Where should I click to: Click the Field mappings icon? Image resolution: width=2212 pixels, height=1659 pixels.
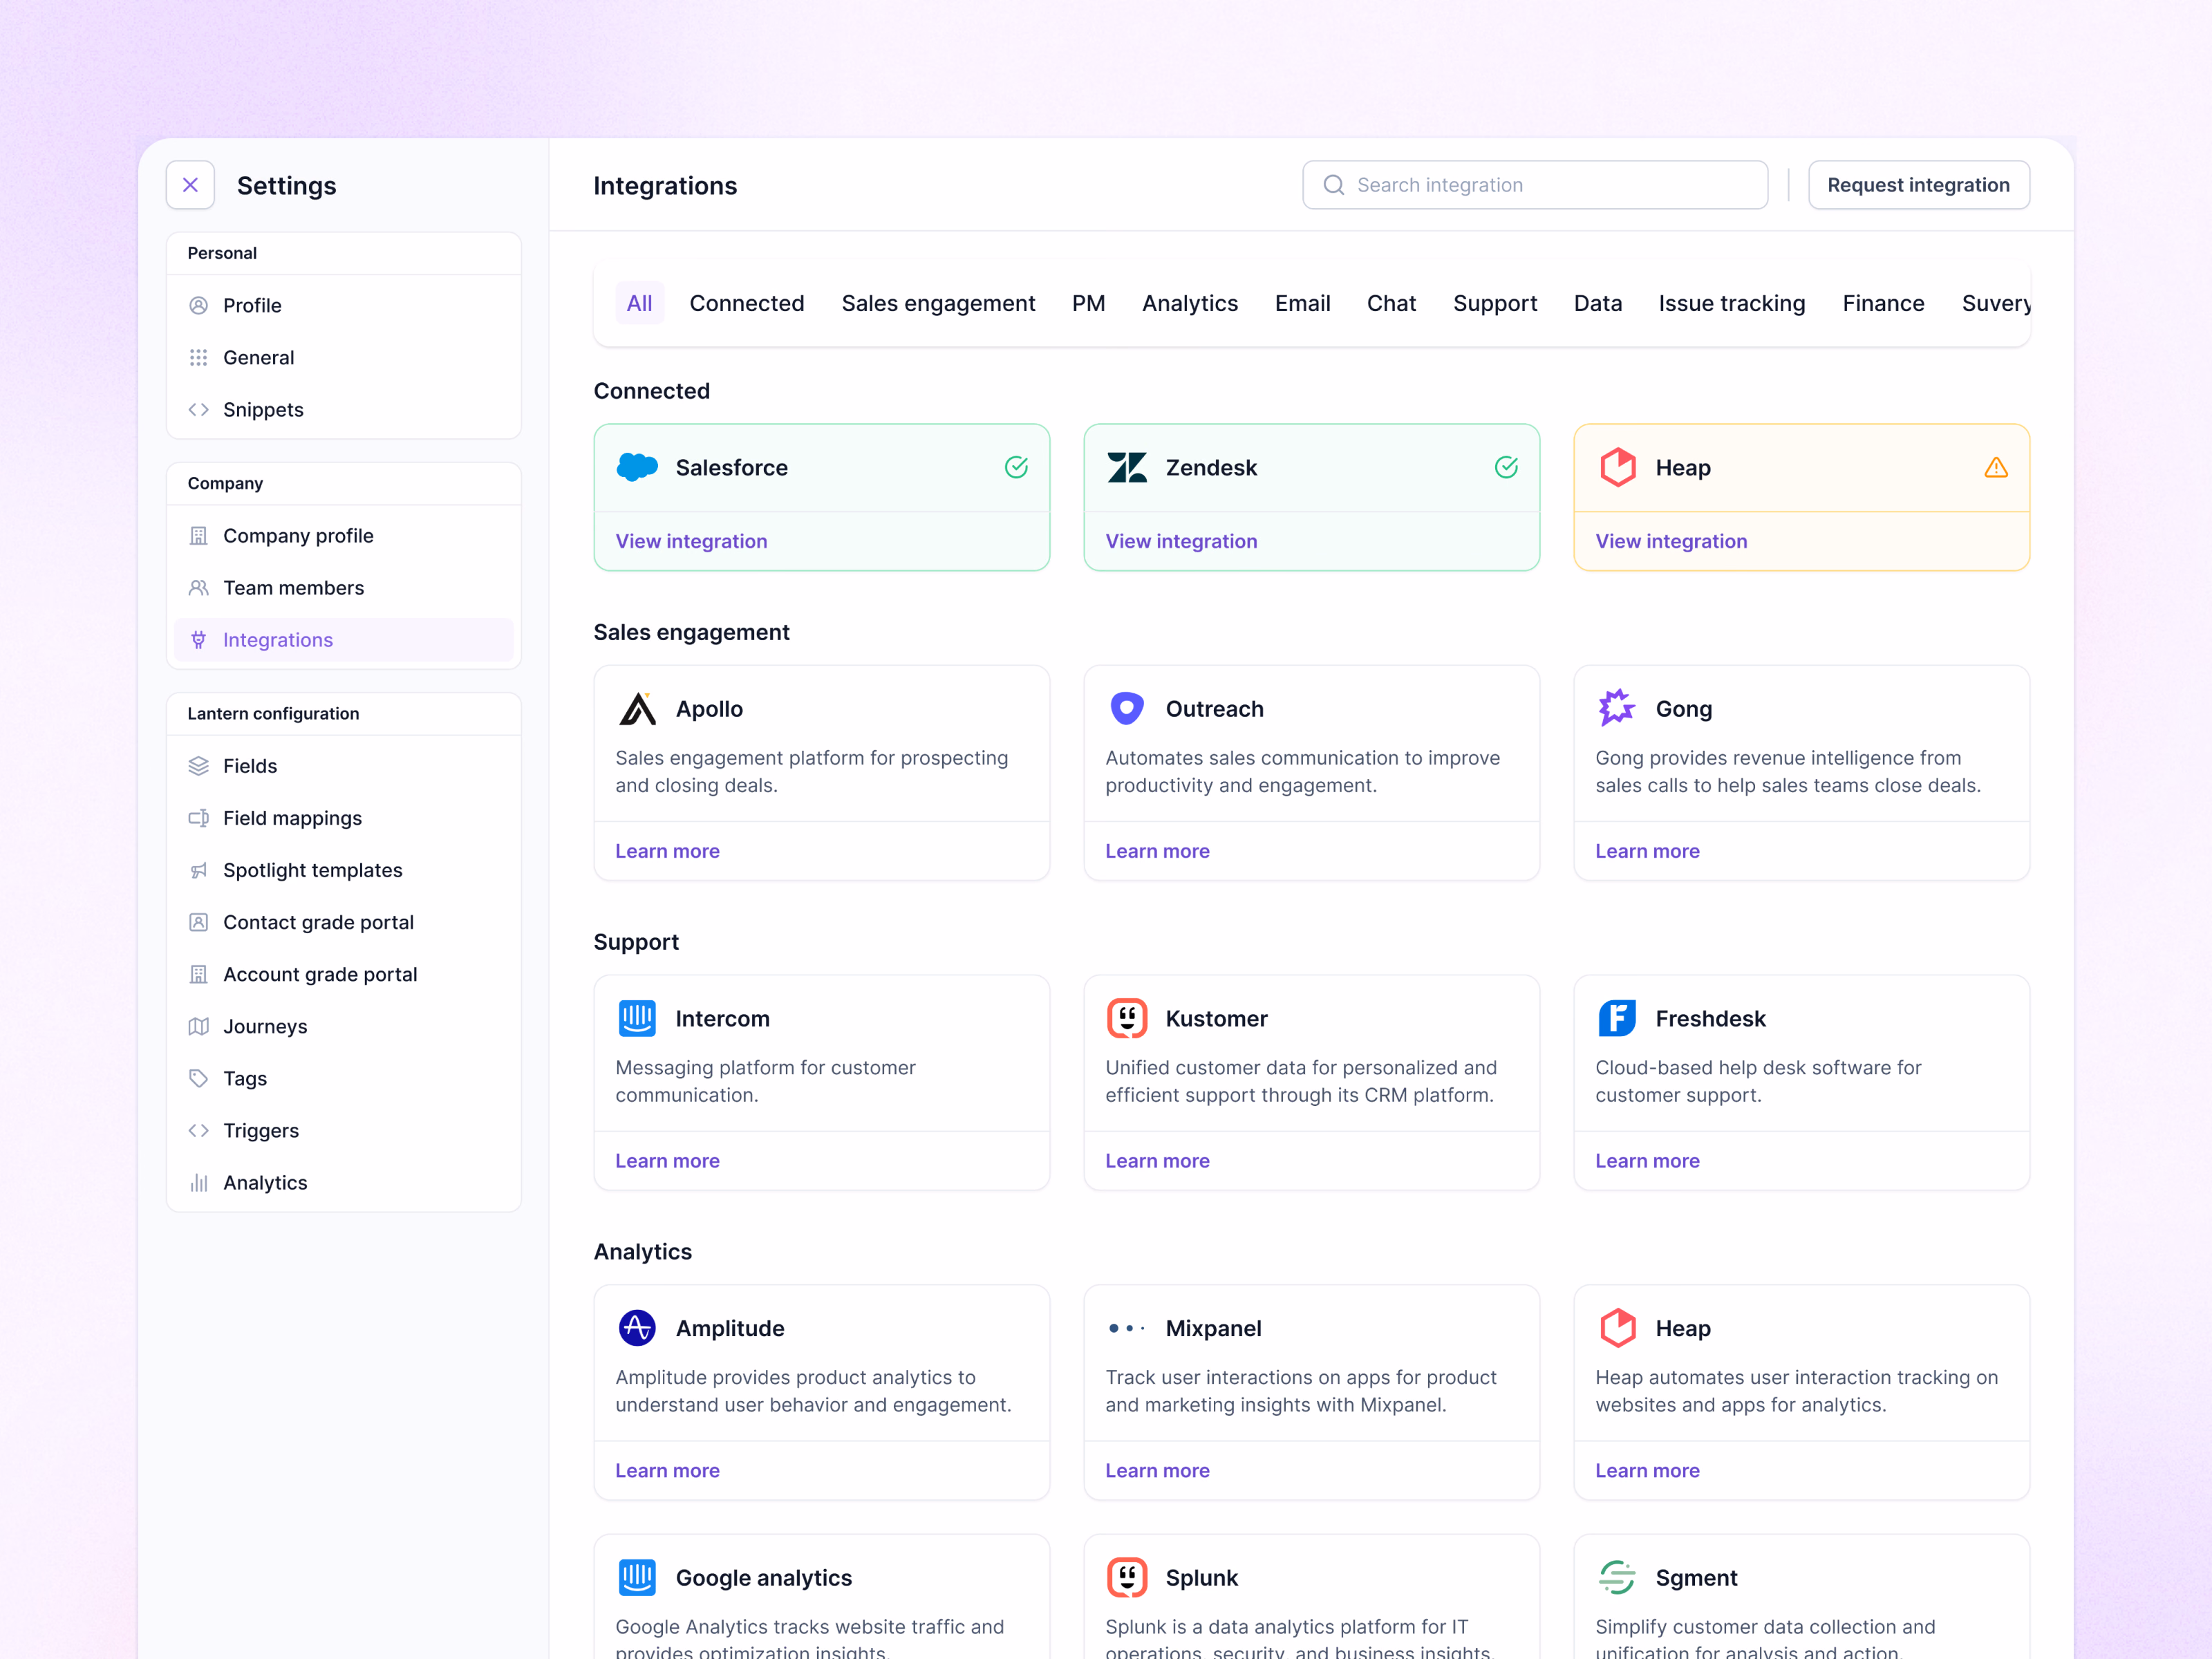click(x=198, y=817)
